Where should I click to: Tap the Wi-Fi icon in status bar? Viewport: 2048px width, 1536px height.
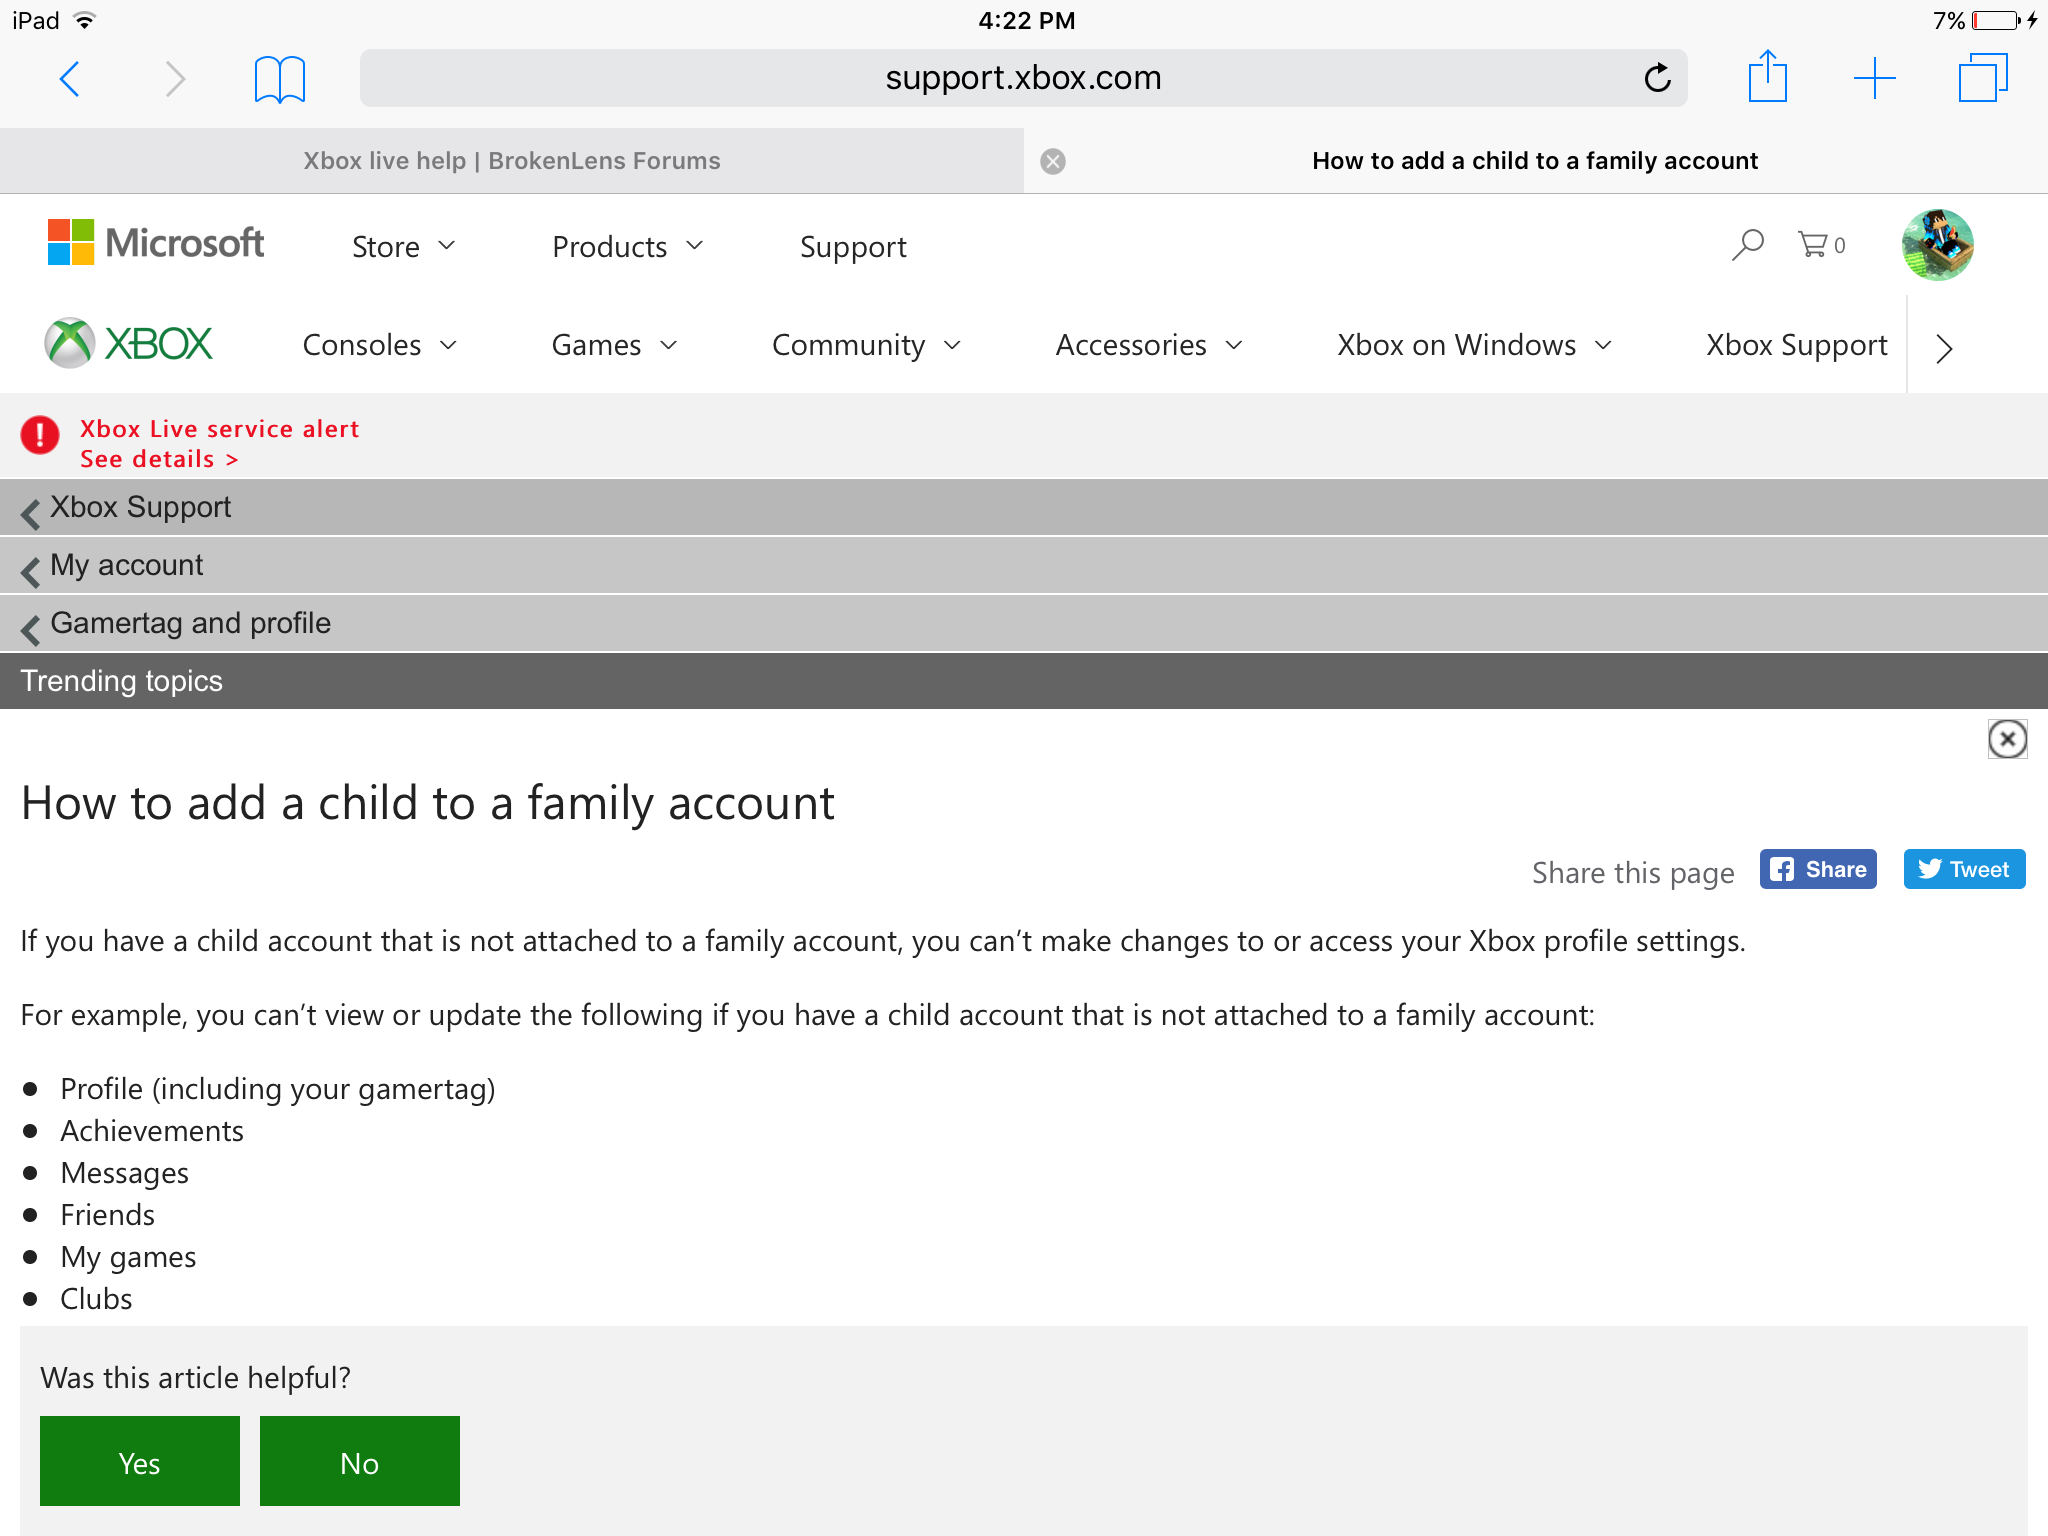pos(86,20)
